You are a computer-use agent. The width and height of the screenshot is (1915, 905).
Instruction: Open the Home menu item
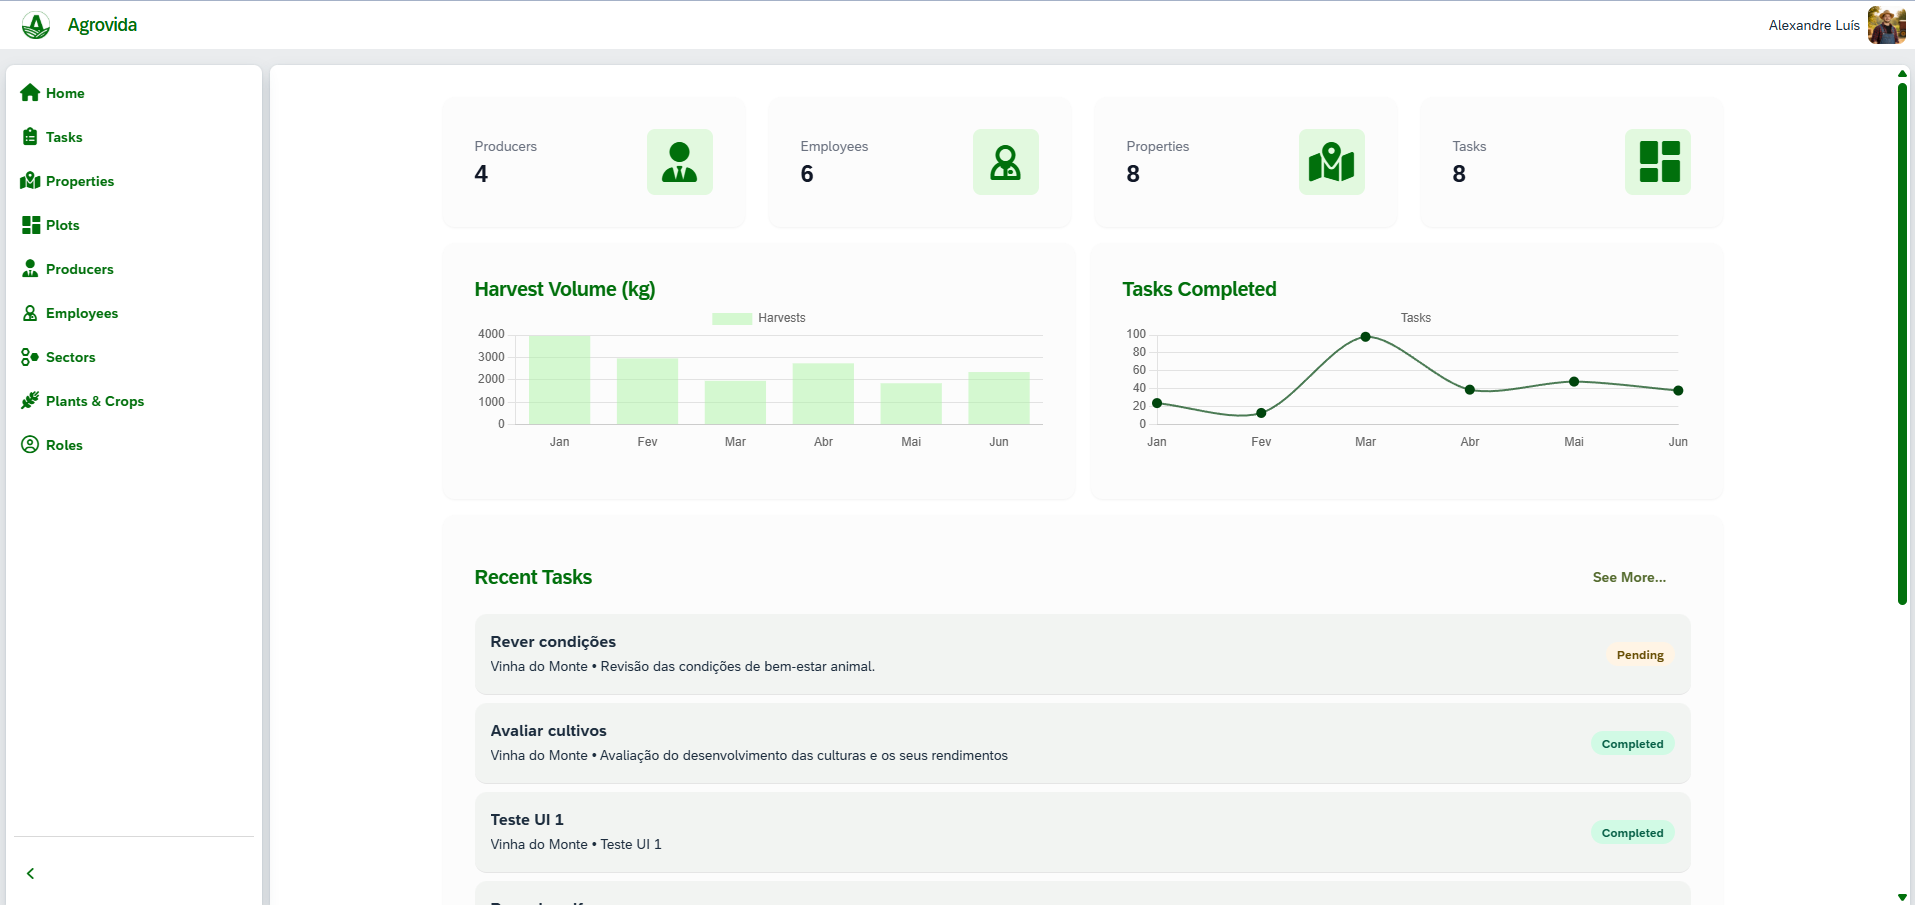[x=134, y=93]
